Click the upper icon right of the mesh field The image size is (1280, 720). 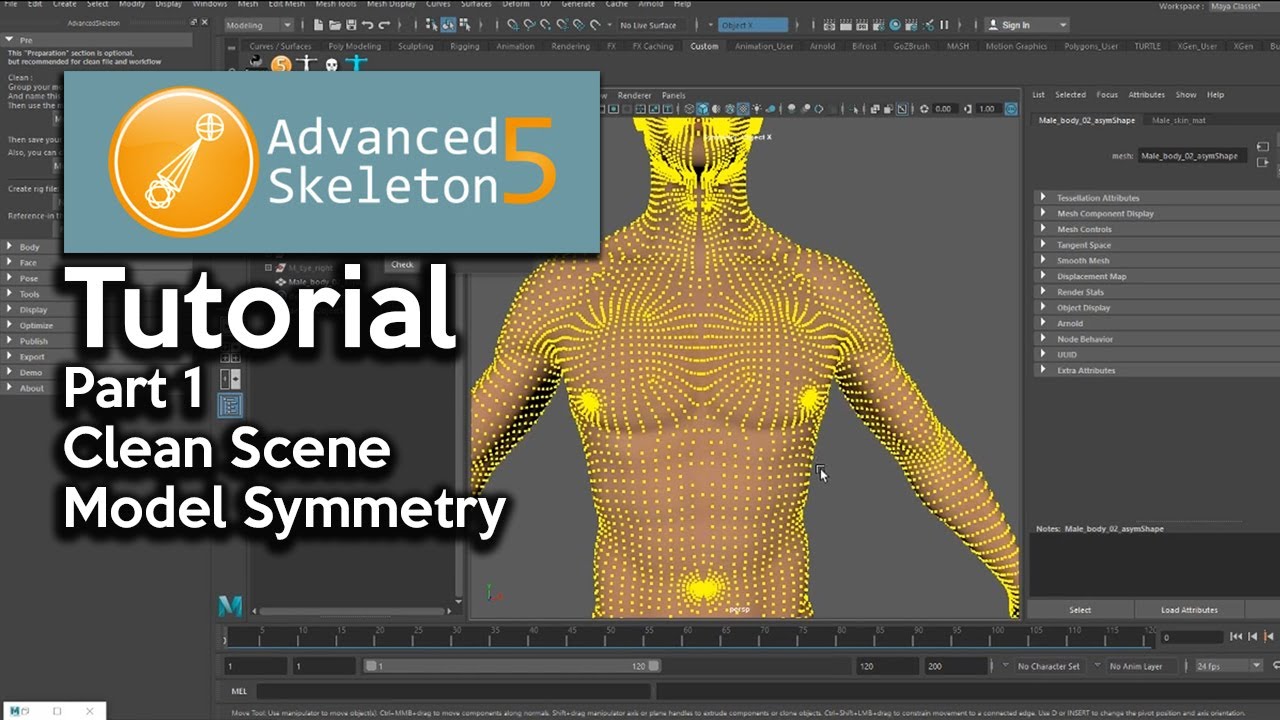tap(1262, 147)
